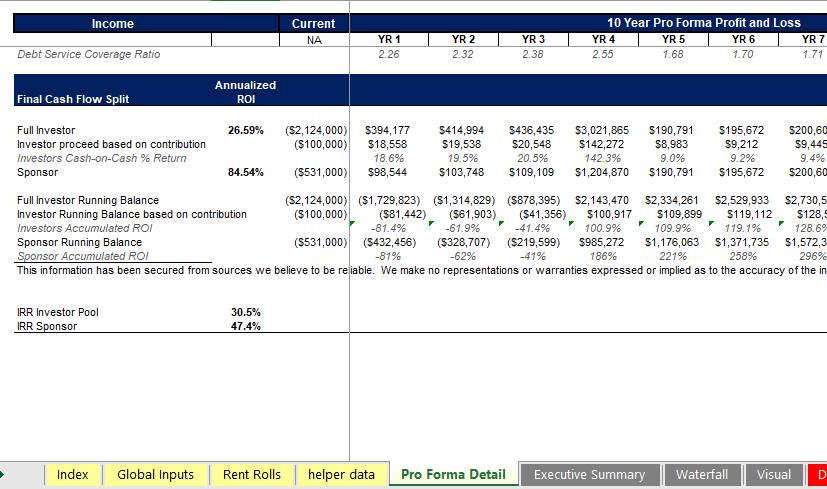Screen dimensions: 827x489
Task: Select the 100.9% accumulated ROI cell
Action: [603, 228]
